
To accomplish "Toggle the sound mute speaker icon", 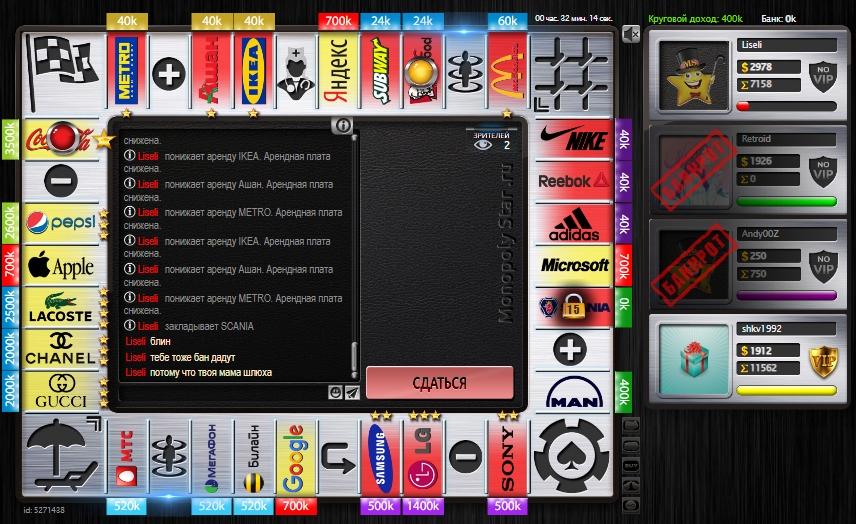I will [630, 35].
